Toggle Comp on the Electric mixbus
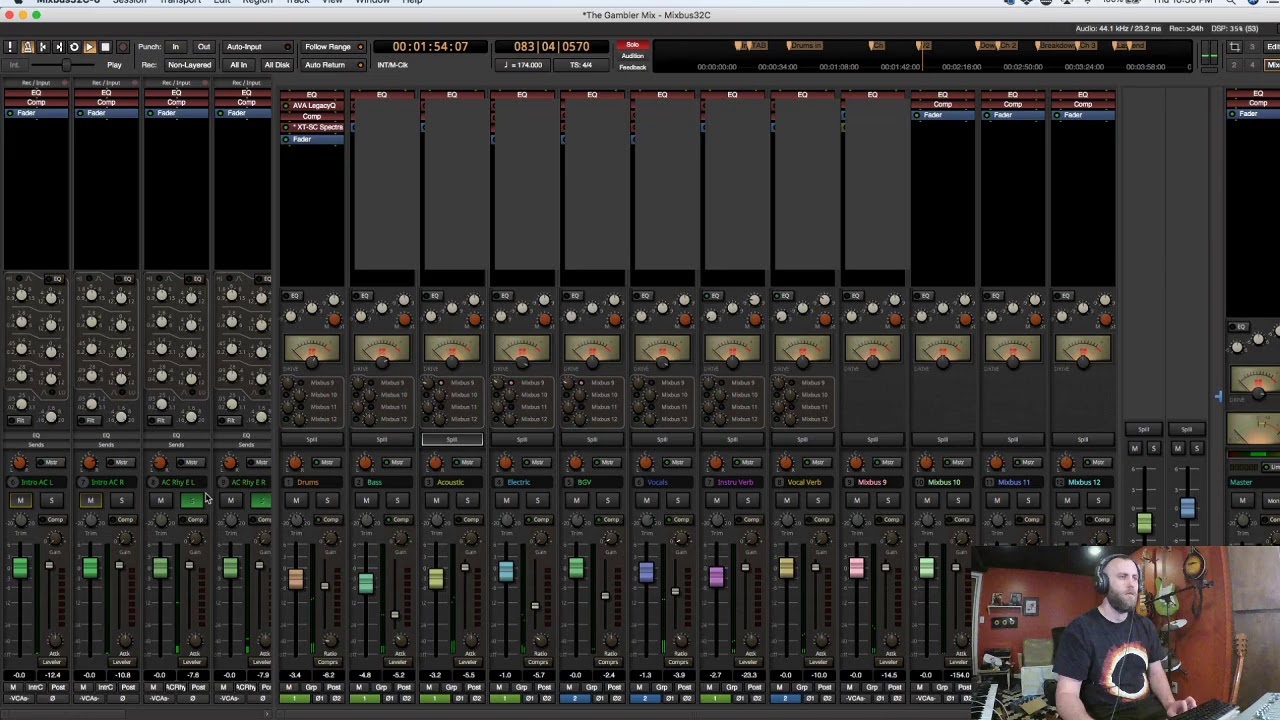Viewport: 1280px width, 720px height. coord(541,519)
